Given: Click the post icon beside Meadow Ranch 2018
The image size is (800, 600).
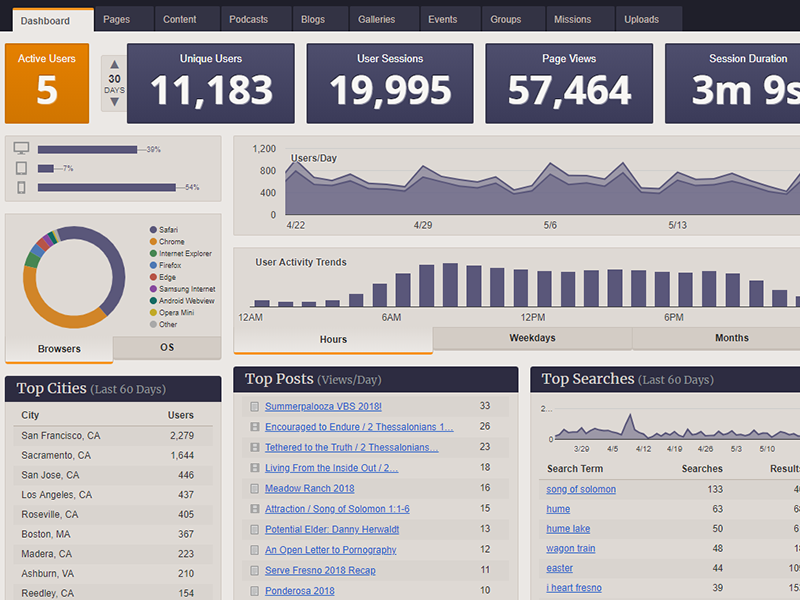Looking at the screenshot, I should (252, 488).
